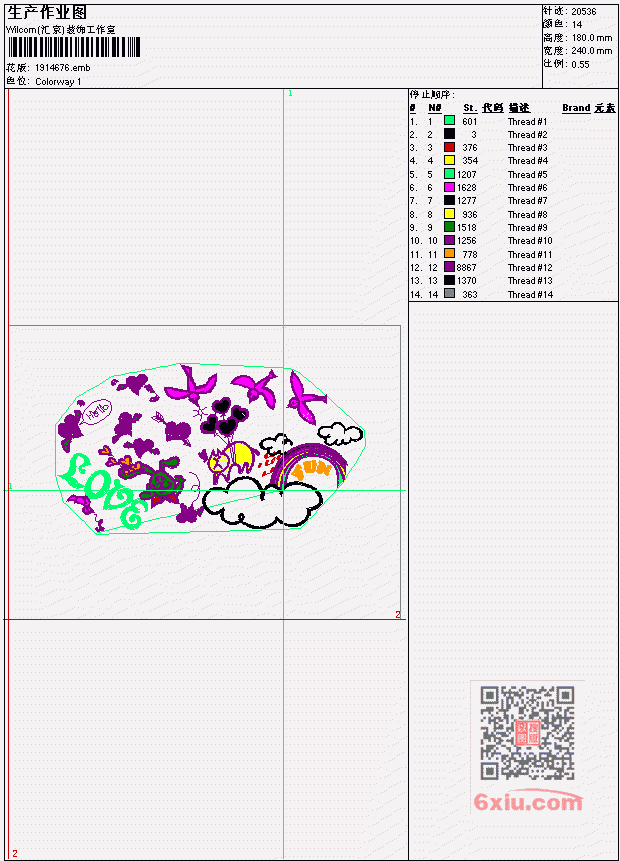Click the height value '180.0 mm'
This screenshot has width=620, height=861.
pos(592,37)
